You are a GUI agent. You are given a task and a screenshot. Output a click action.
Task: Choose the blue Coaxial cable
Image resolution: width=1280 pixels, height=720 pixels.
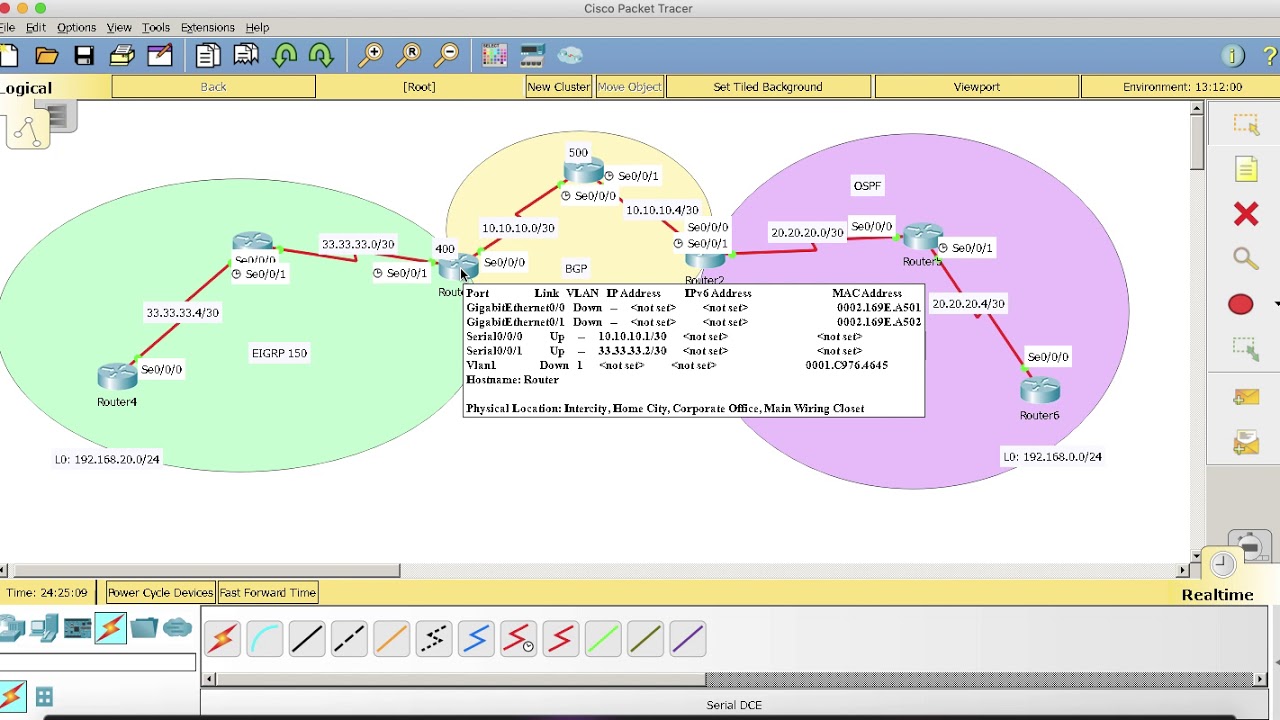[476, 639]
